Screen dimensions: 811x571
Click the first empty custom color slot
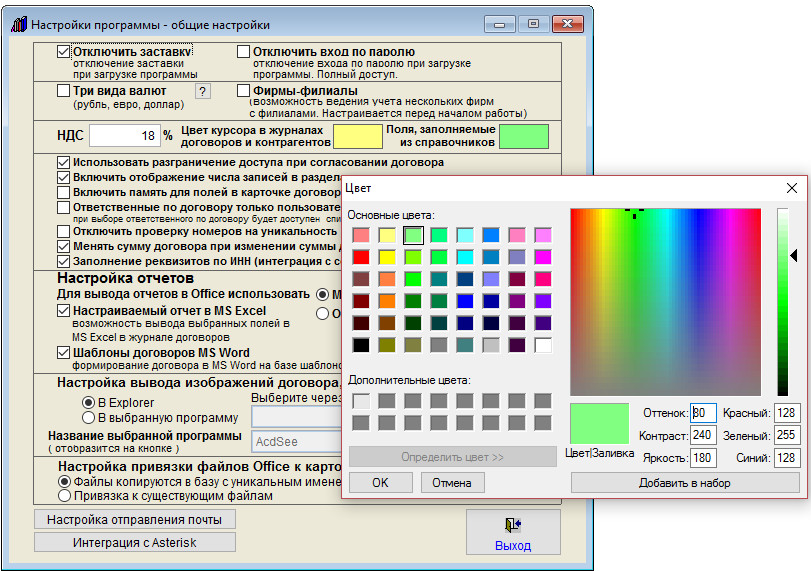pos(360,401)
